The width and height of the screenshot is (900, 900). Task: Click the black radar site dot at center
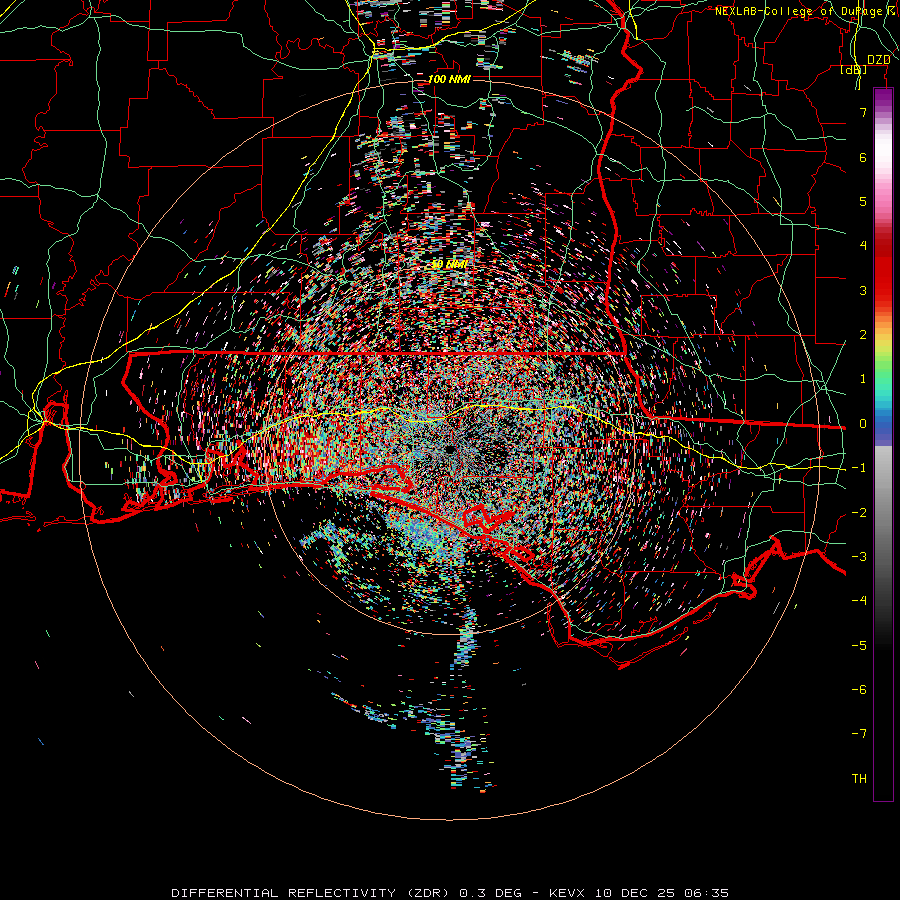coord(449,449)
